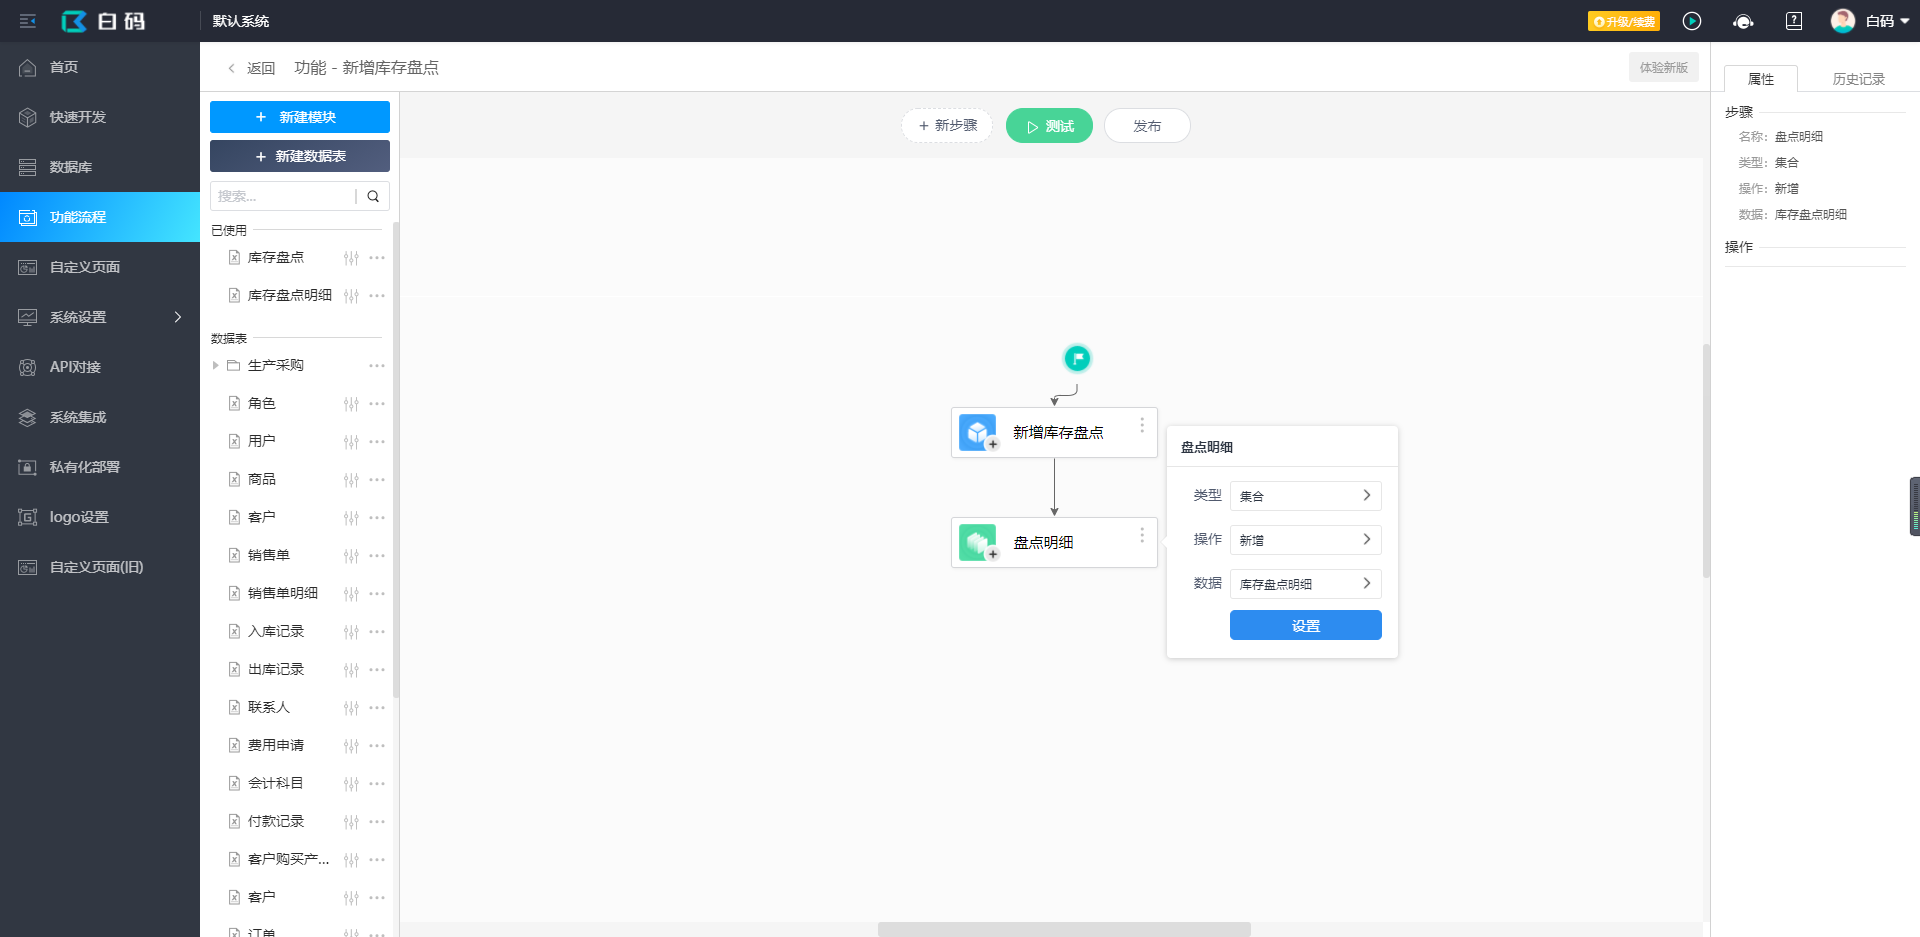Open the three-dot menu on 新增库存盘点 step

tap(1142, 425)
